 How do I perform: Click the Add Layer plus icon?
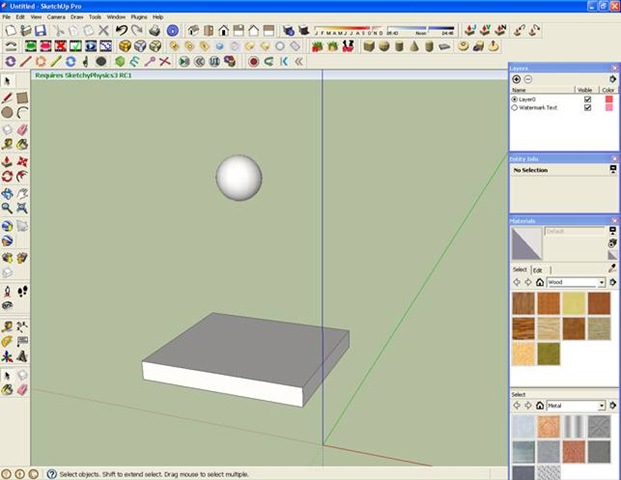[516, 79]
